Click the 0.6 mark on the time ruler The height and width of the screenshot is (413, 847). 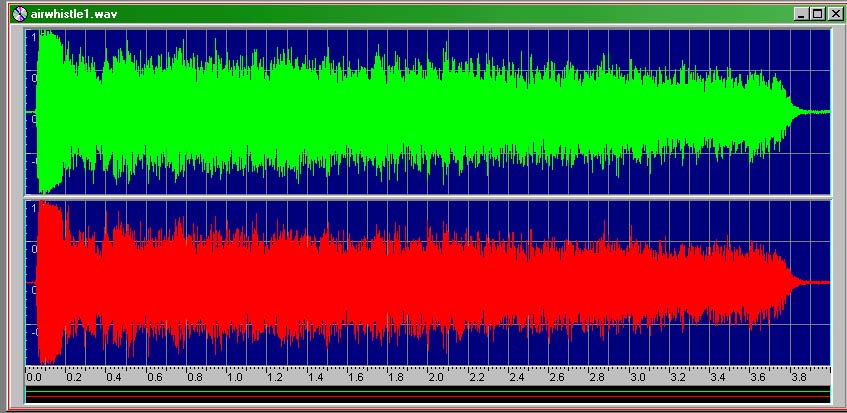154,377
